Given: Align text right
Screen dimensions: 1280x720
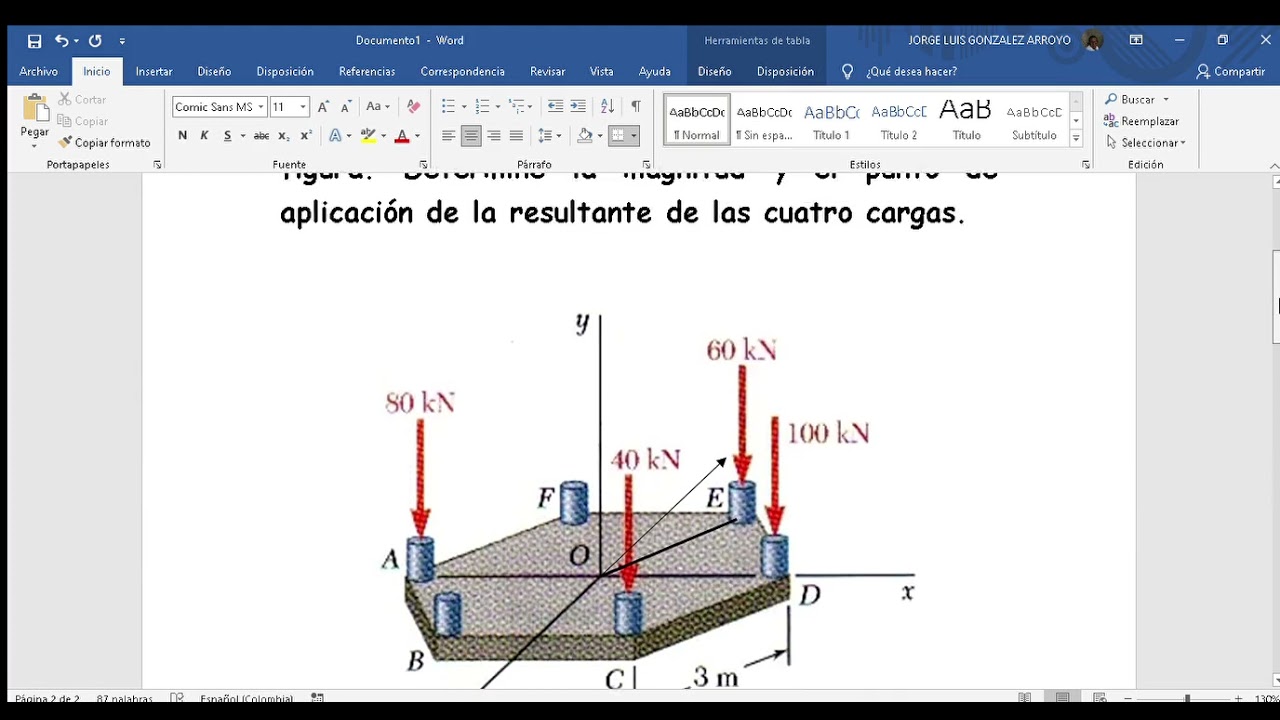Looking at the screenshot, I should 493,136.
